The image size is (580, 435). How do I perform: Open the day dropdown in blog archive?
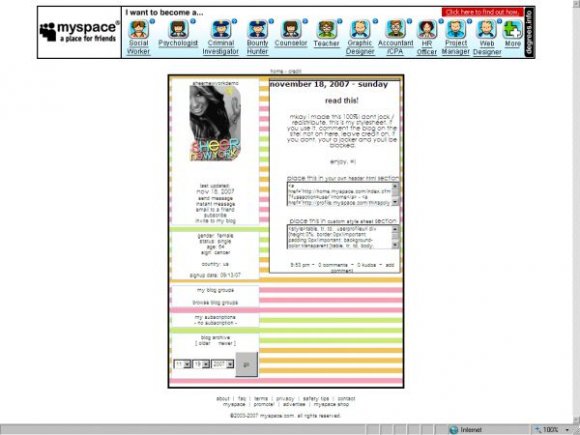201,364
